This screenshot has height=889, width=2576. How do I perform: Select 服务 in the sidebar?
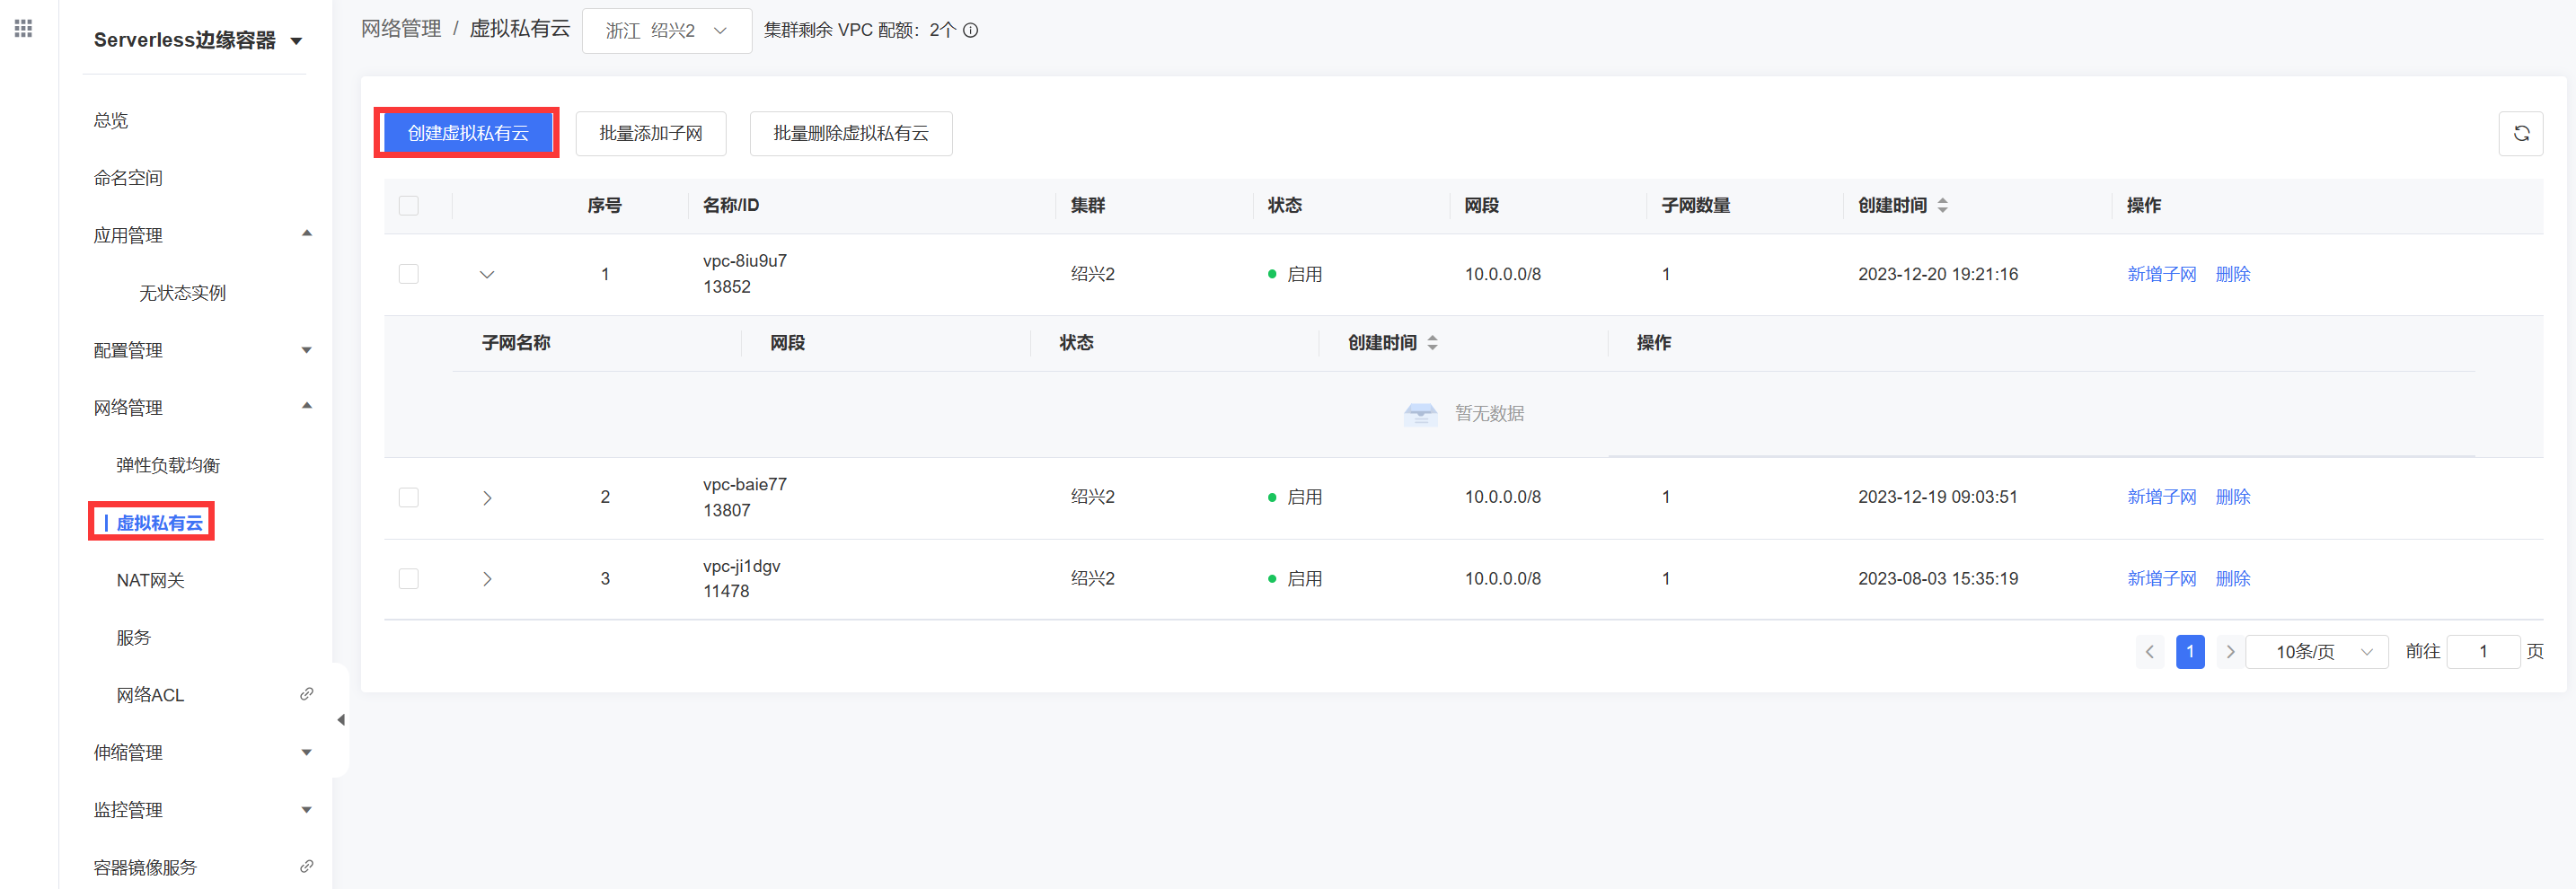click(133, 637)
